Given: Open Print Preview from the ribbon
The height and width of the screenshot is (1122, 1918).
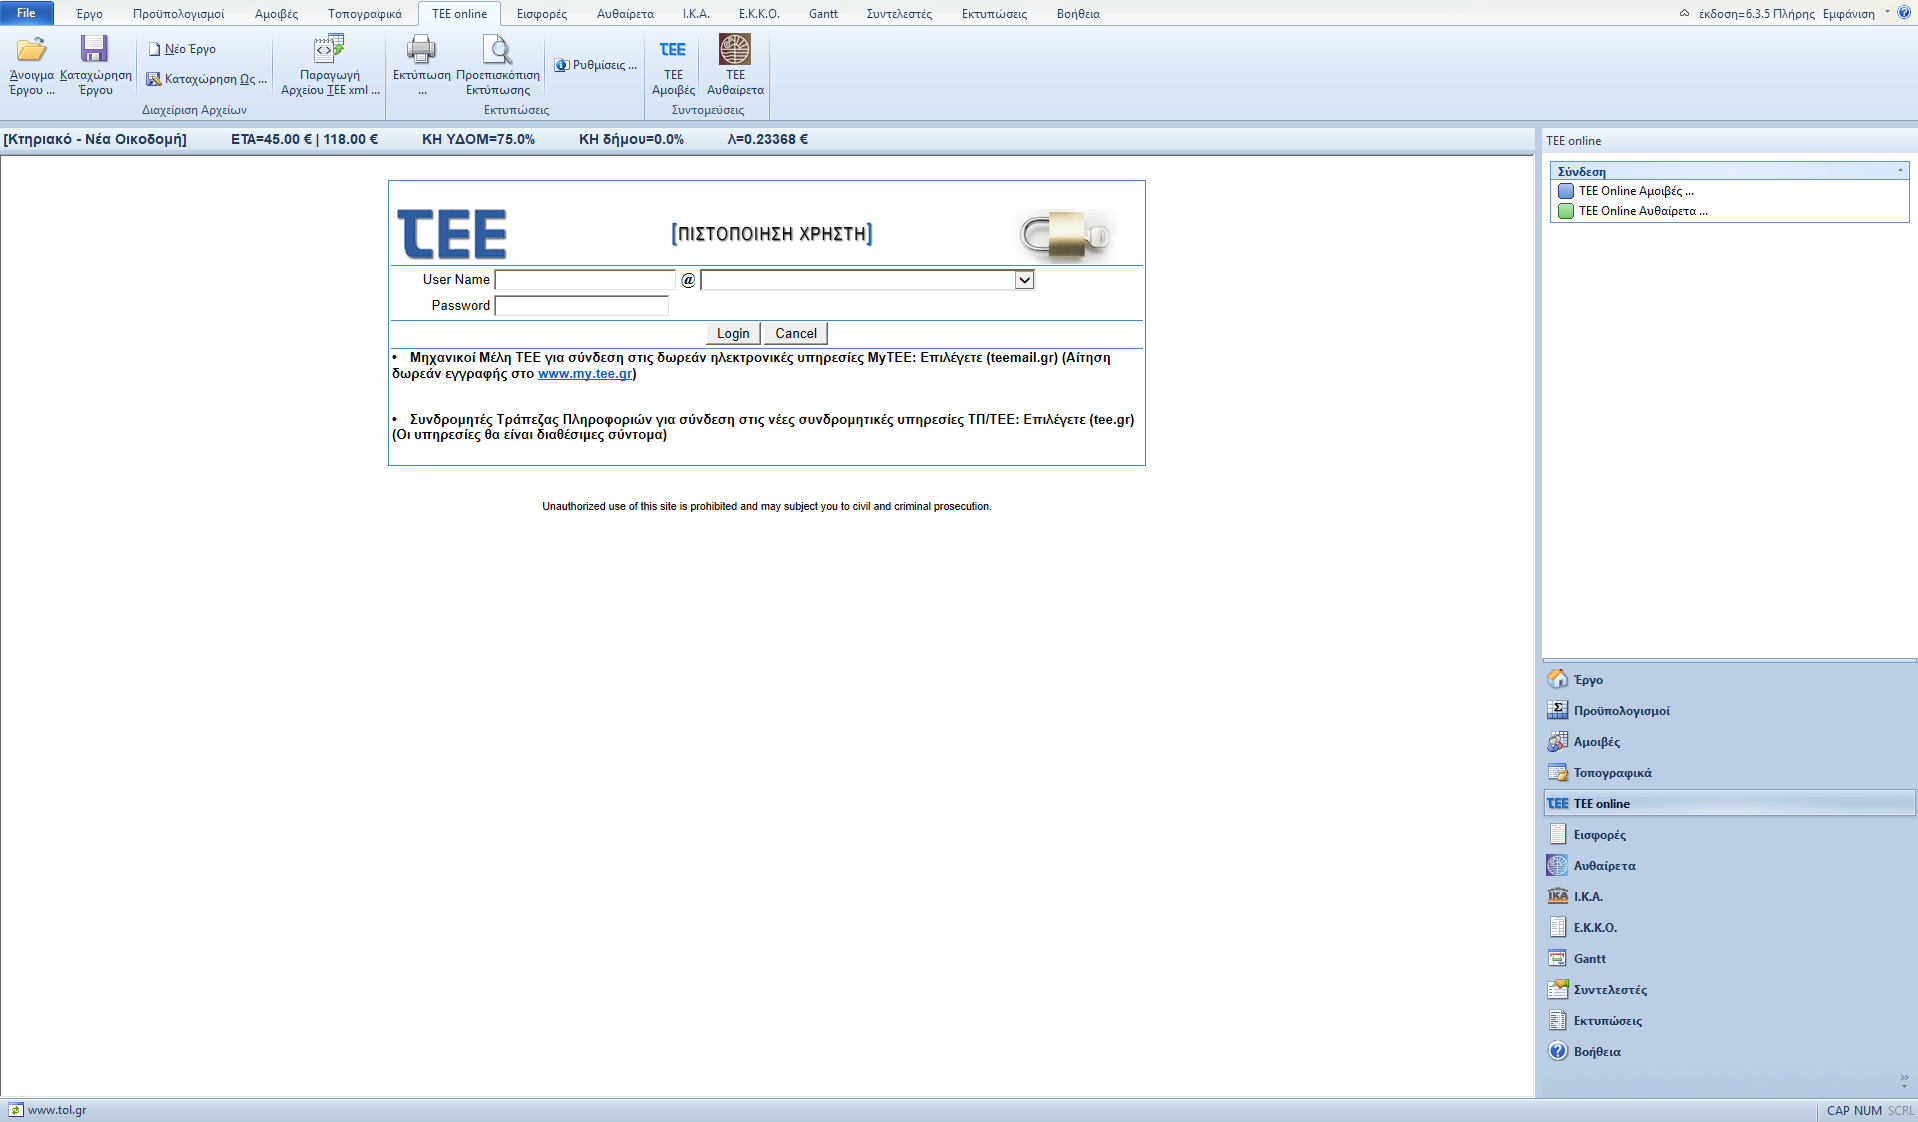Looking at the screenshot, I should (497, 50).
